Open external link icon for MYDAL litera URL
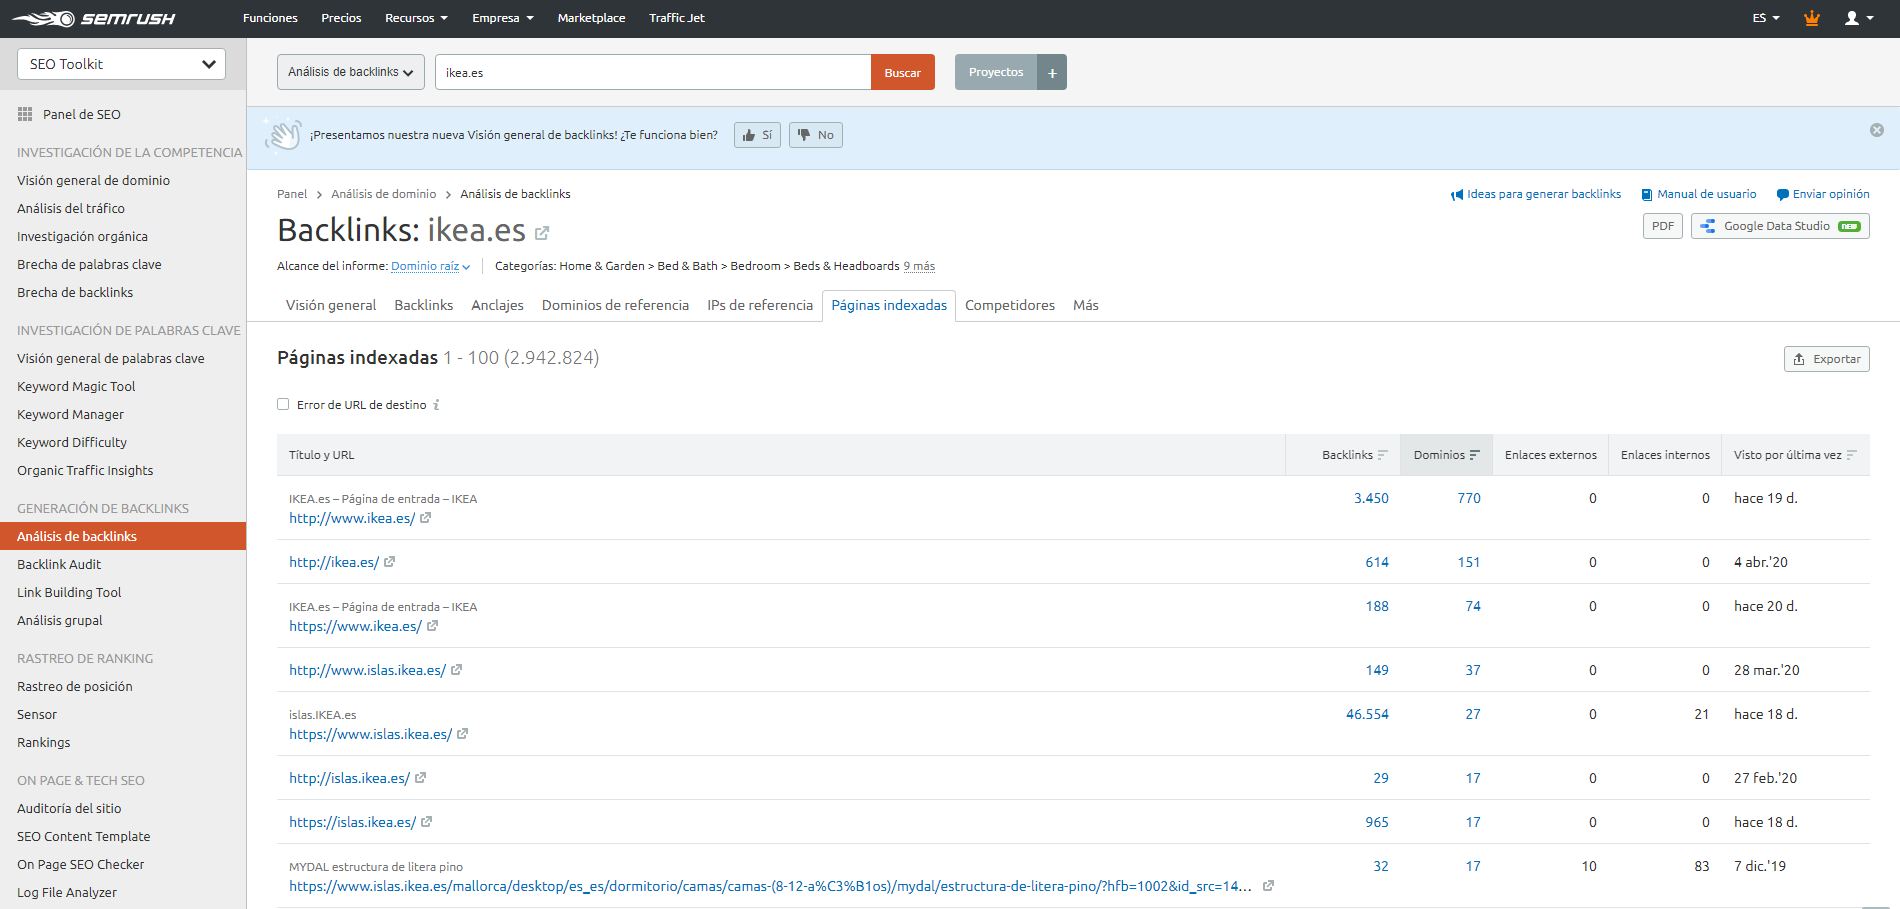The height and width of the screenshot is (909, 1900). pyautogui.click(x=1269, y=886)
